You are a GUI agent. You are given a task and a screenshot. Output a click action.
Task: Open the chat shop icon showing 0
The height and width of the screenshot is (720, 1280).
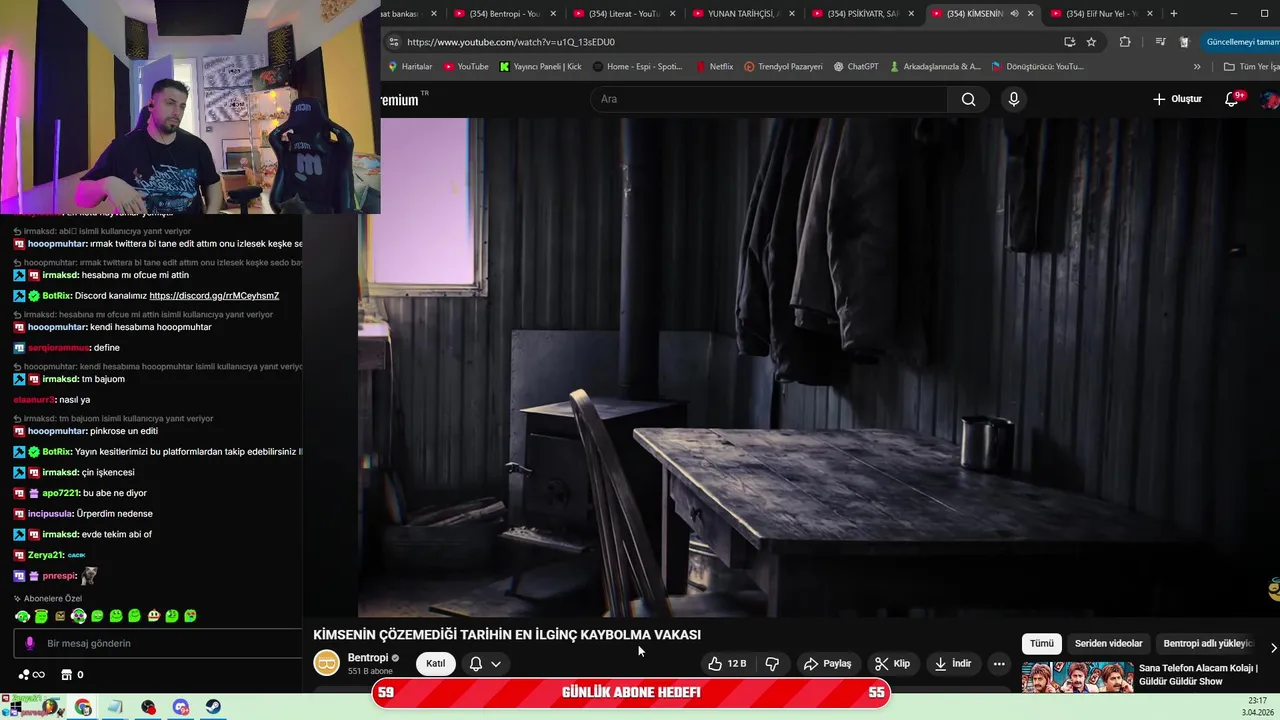(72, 675)
